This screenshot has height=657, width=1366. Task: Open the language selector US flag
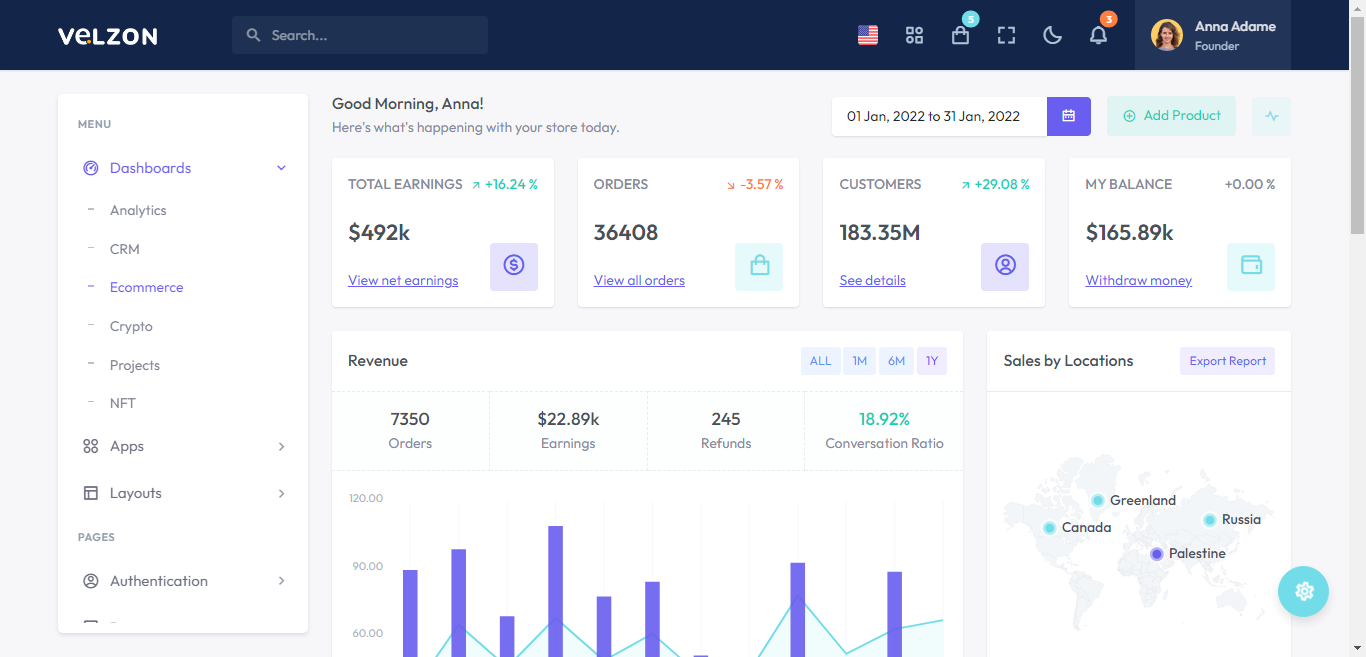pos(867,35)
